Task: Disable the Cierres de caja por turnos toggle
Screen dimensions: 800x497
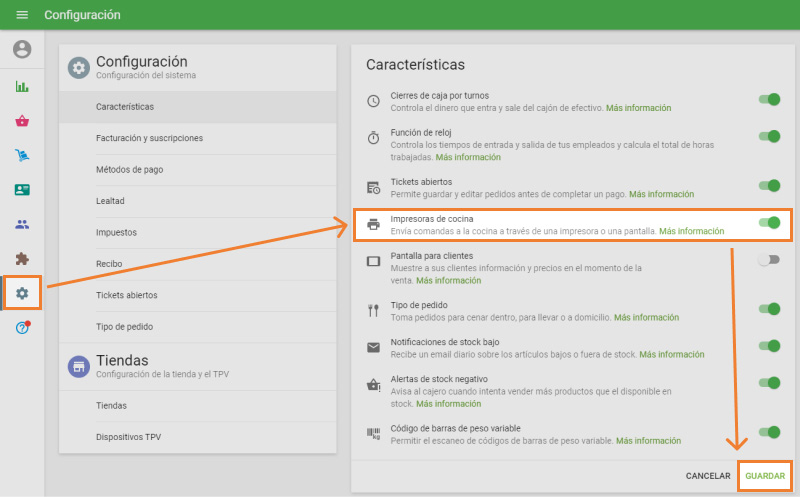Action: 768,100
